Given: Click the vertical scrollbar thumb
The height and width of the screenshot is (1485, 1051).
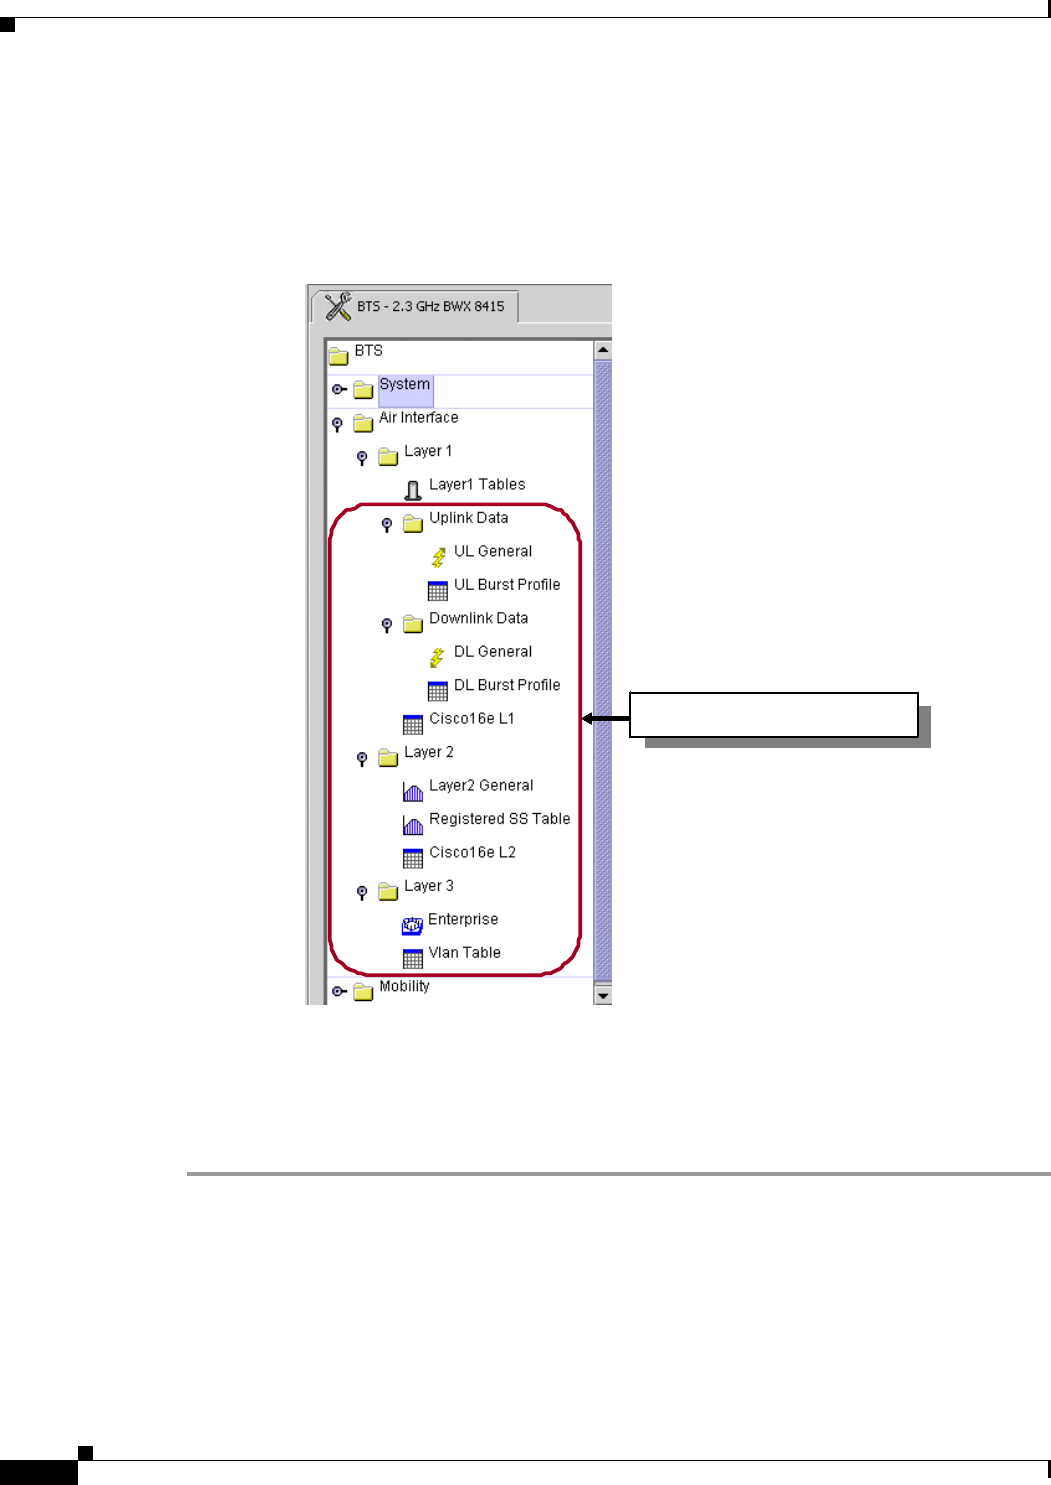Looking at the screenshot, I should [603, 671].
